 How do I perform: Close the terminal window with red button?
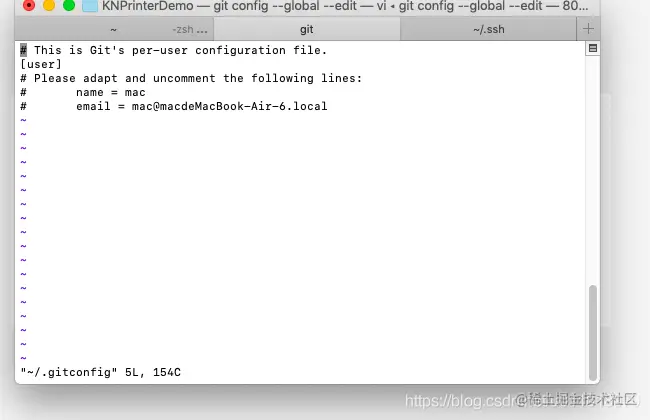click(29, 5)
